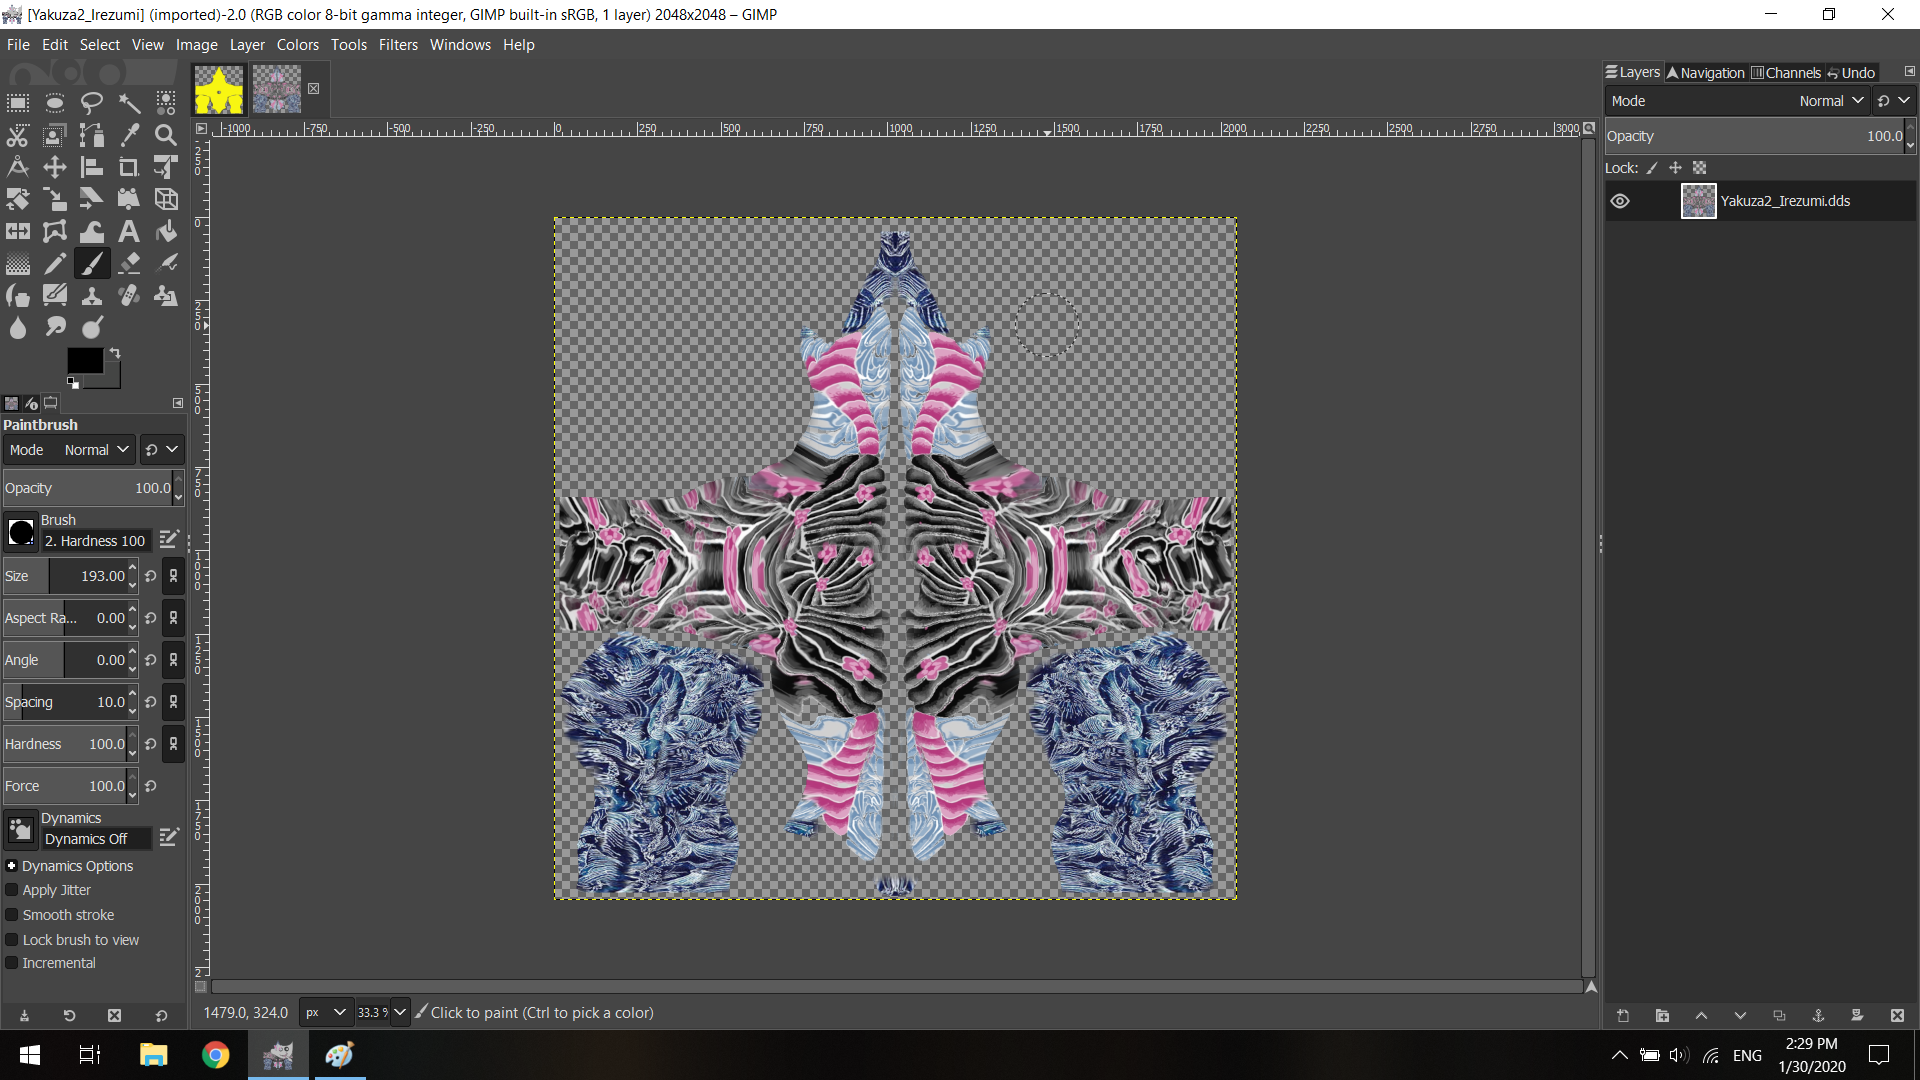This screenshot has width=1920, height=1080.
Task: Hide the Yakuza2_Irezumi.dds layer
Action: (x=1620, y=201)
